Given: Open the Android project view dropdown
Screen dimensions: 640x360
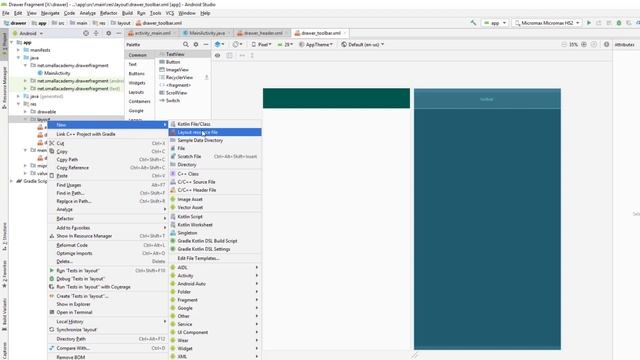Looking at the screenshot, I should (28, 33).
